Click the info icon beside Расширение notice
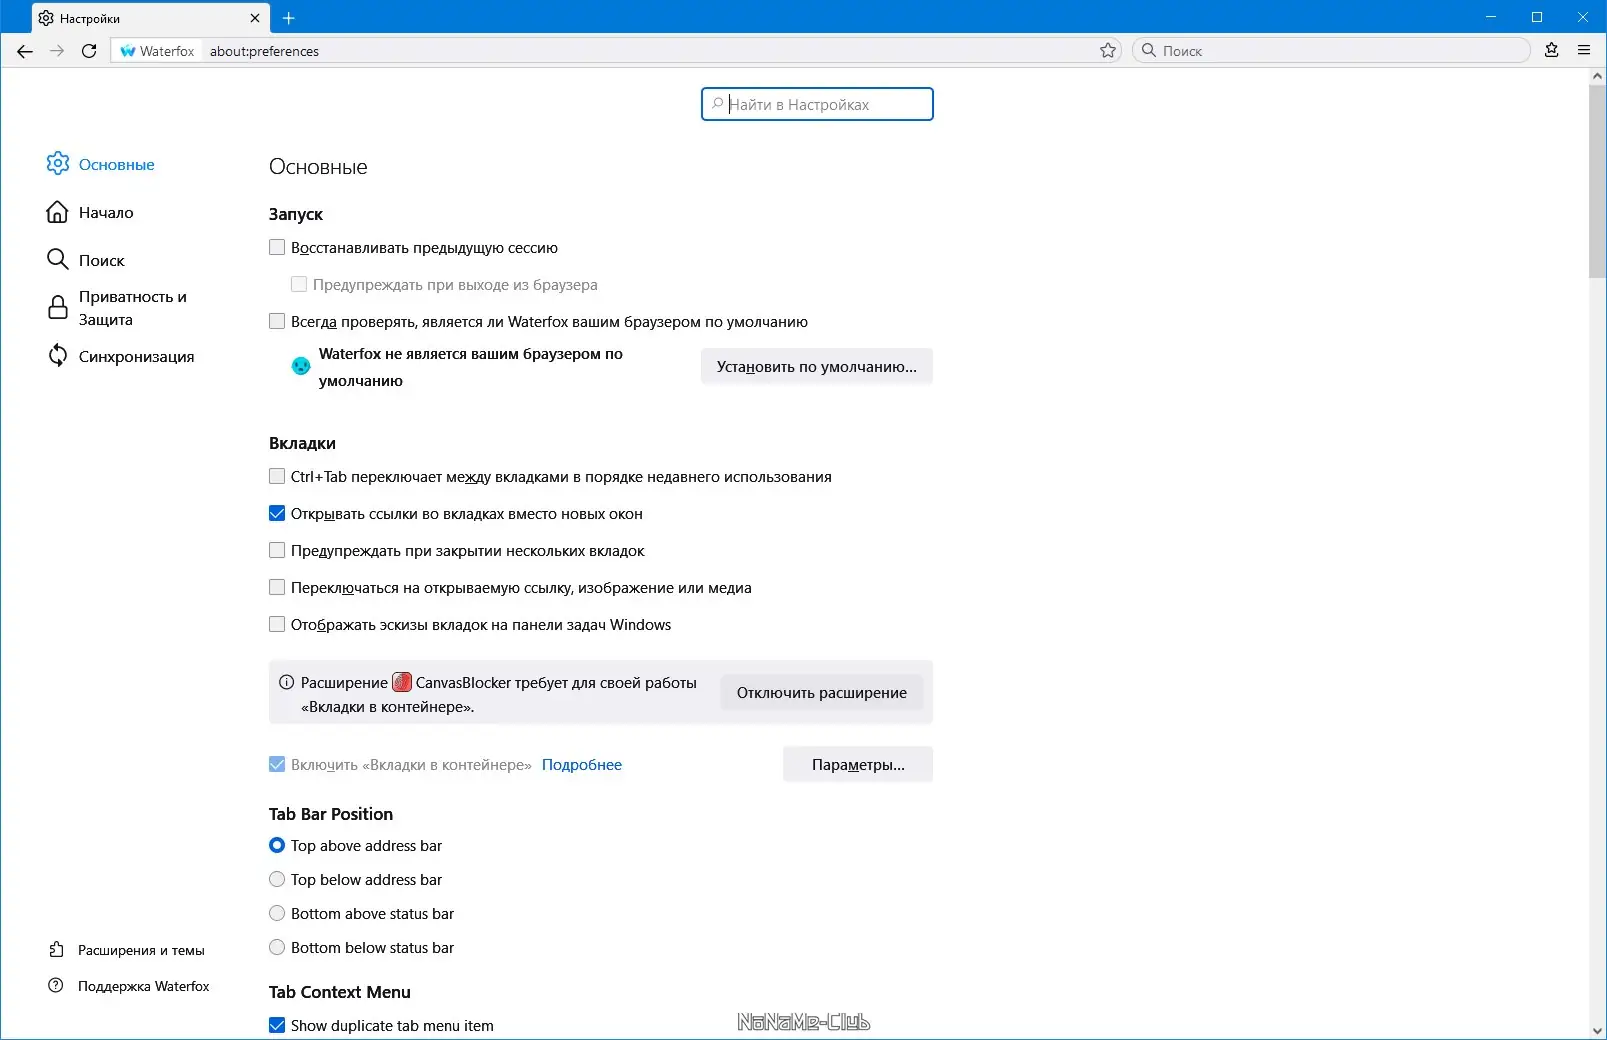This screenshot has width=1607, height=1040. click(286, 682)
